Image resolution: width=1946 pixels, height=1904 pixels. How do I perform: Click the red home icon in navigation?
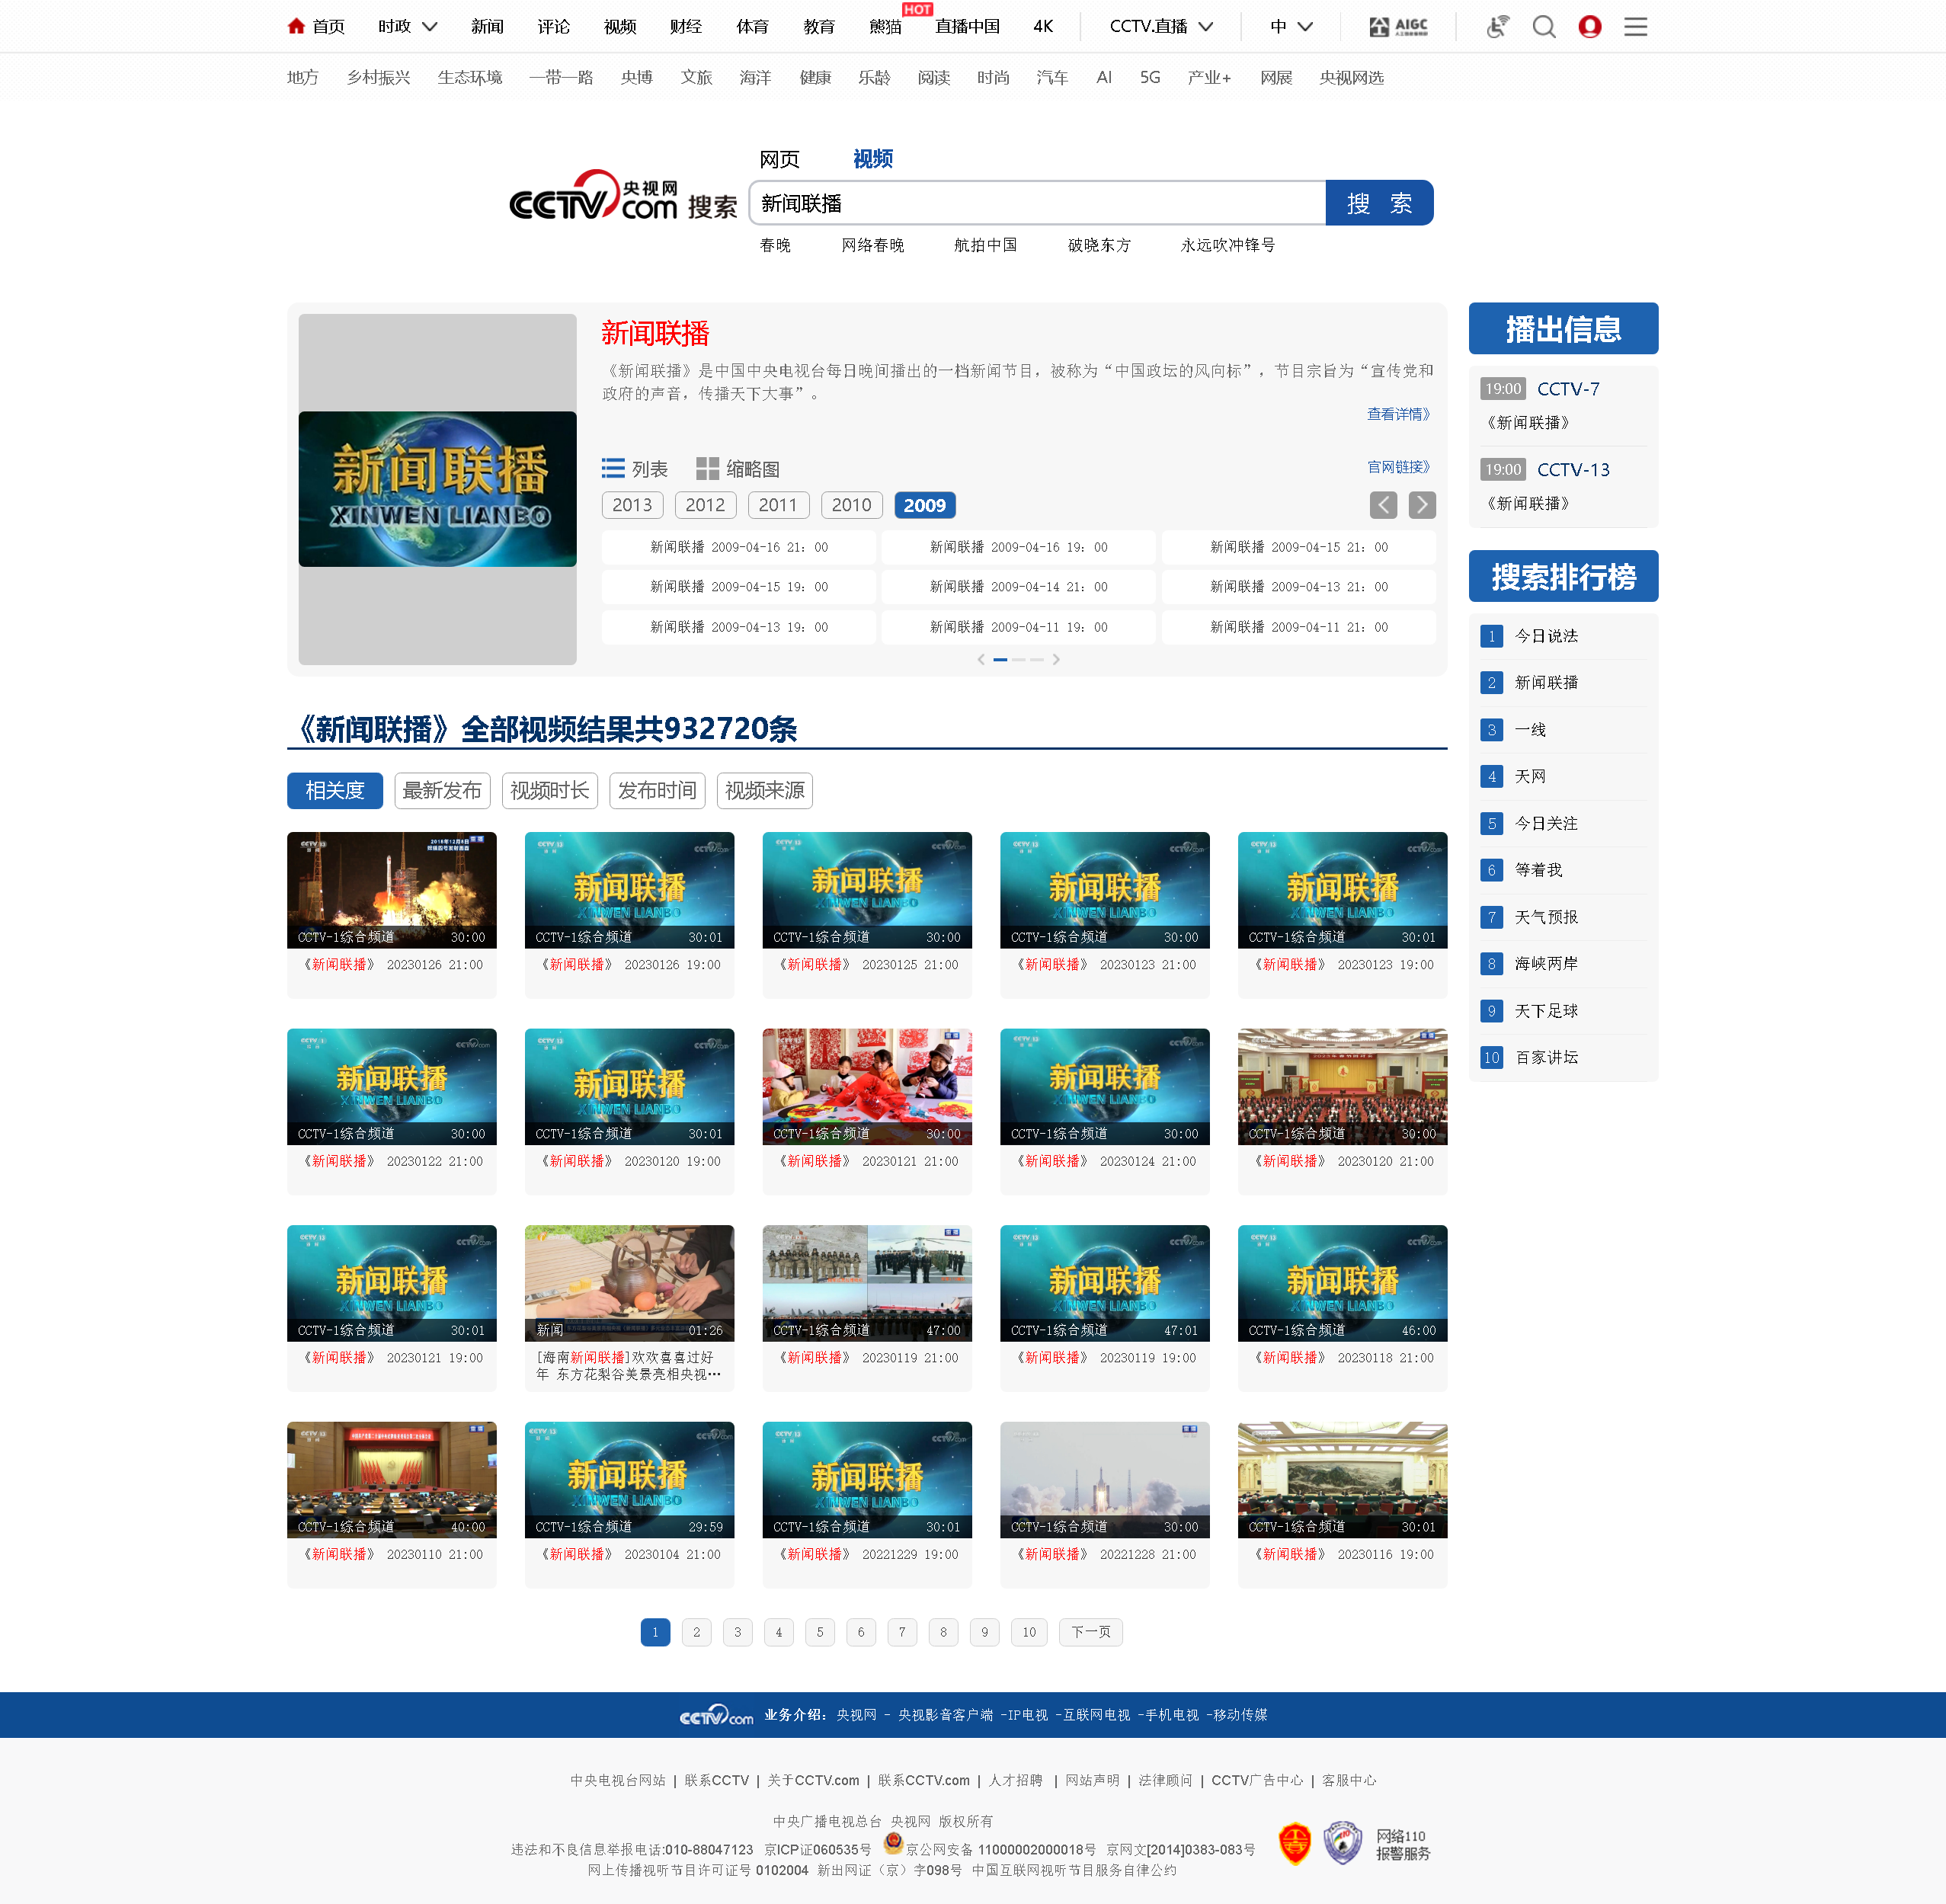coord(296,26)
